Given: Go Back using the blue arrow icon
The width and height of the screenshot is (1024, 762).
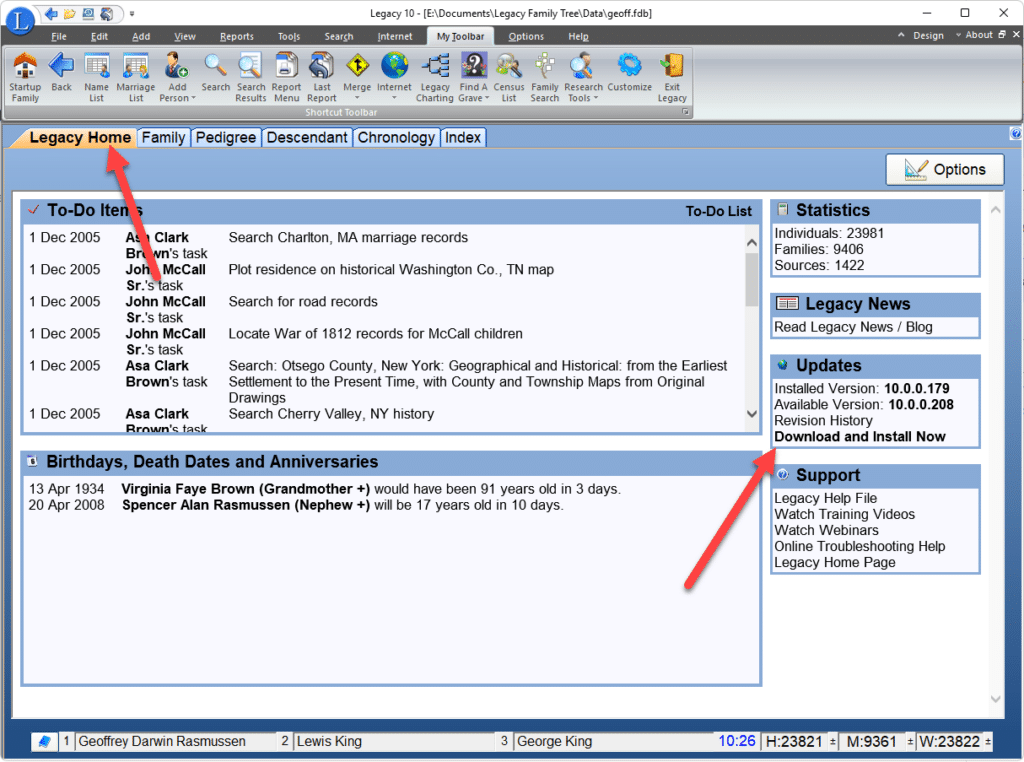Looking at the screenshot, I should click(x=61, y=72).
